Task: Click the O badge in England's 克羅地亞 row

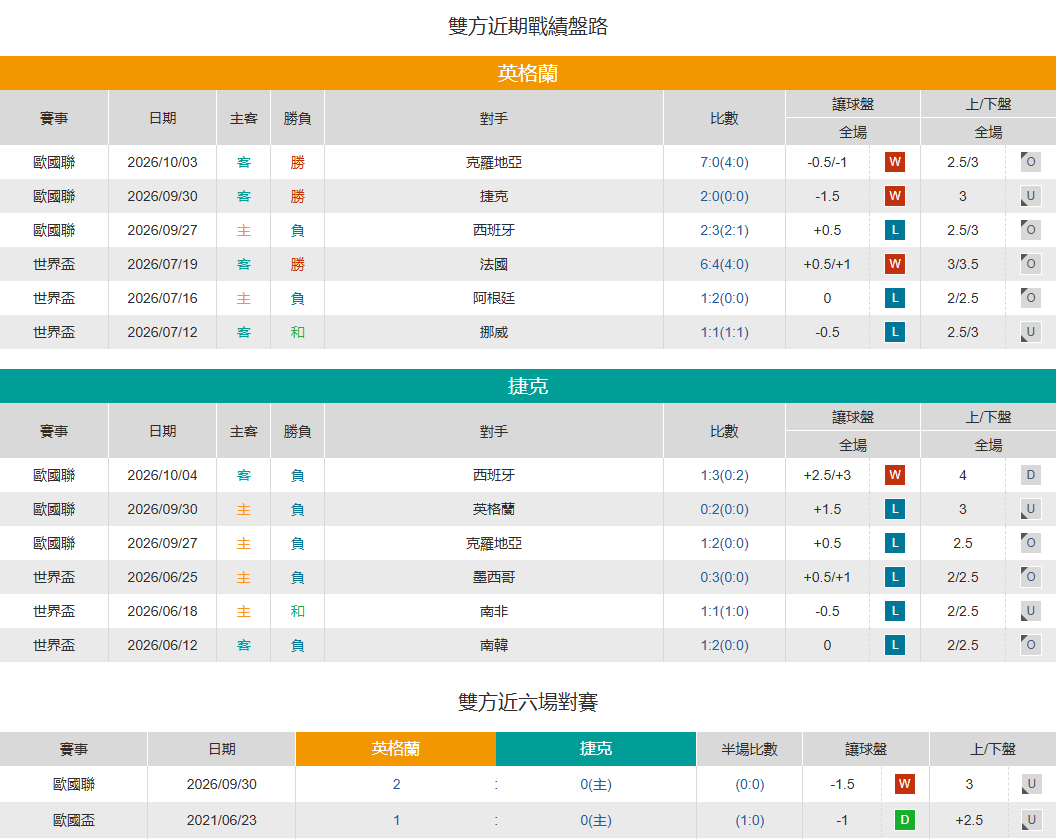Action: [1030, 162]
